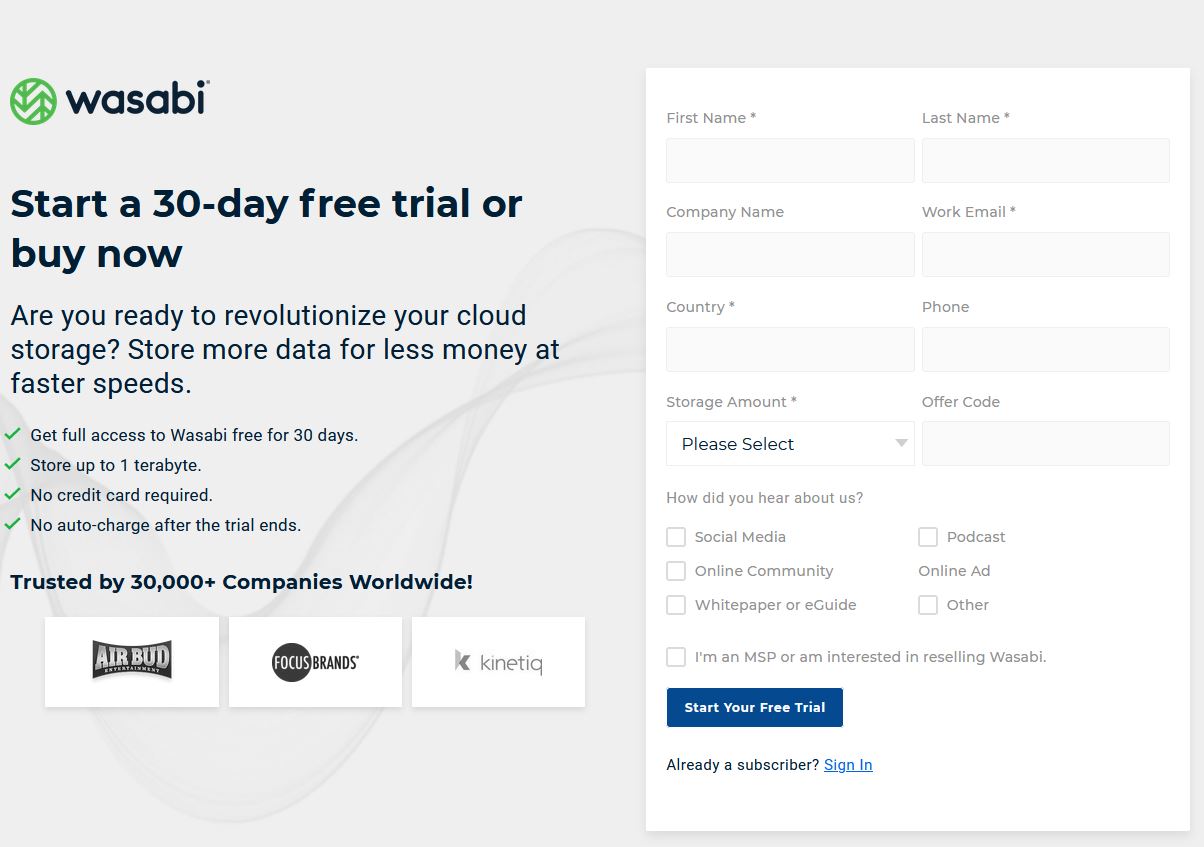Toggle the MSP reseller interest checkbox
1204x847 pixels.
pos(676,657)
